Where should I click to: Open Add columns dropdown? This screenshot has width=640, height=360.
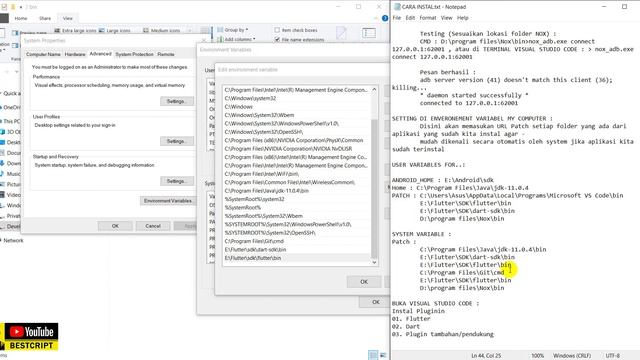[x=236, y=39]
